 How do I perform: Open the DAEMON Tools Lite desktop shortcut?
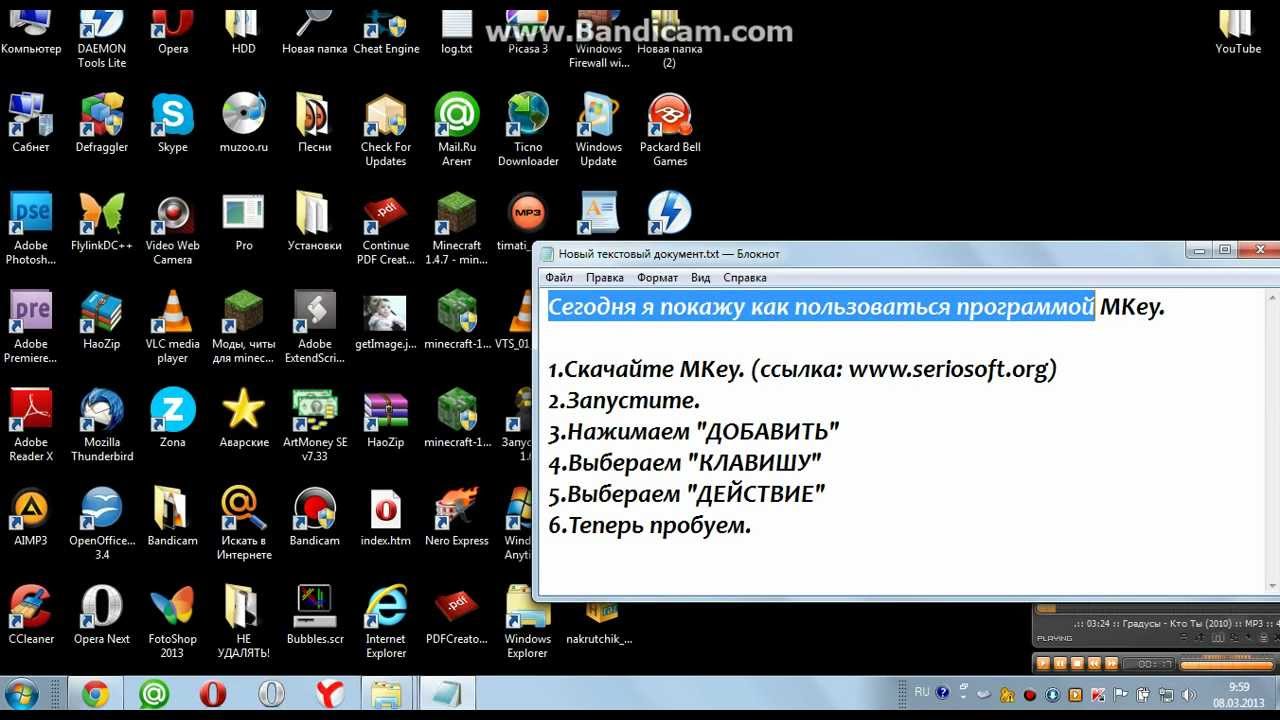102,36
